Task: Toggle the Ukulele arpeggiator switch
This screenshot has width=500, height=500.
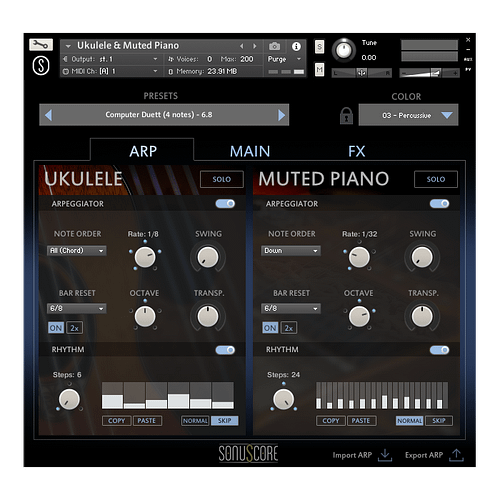Action: tap(225, 204)
